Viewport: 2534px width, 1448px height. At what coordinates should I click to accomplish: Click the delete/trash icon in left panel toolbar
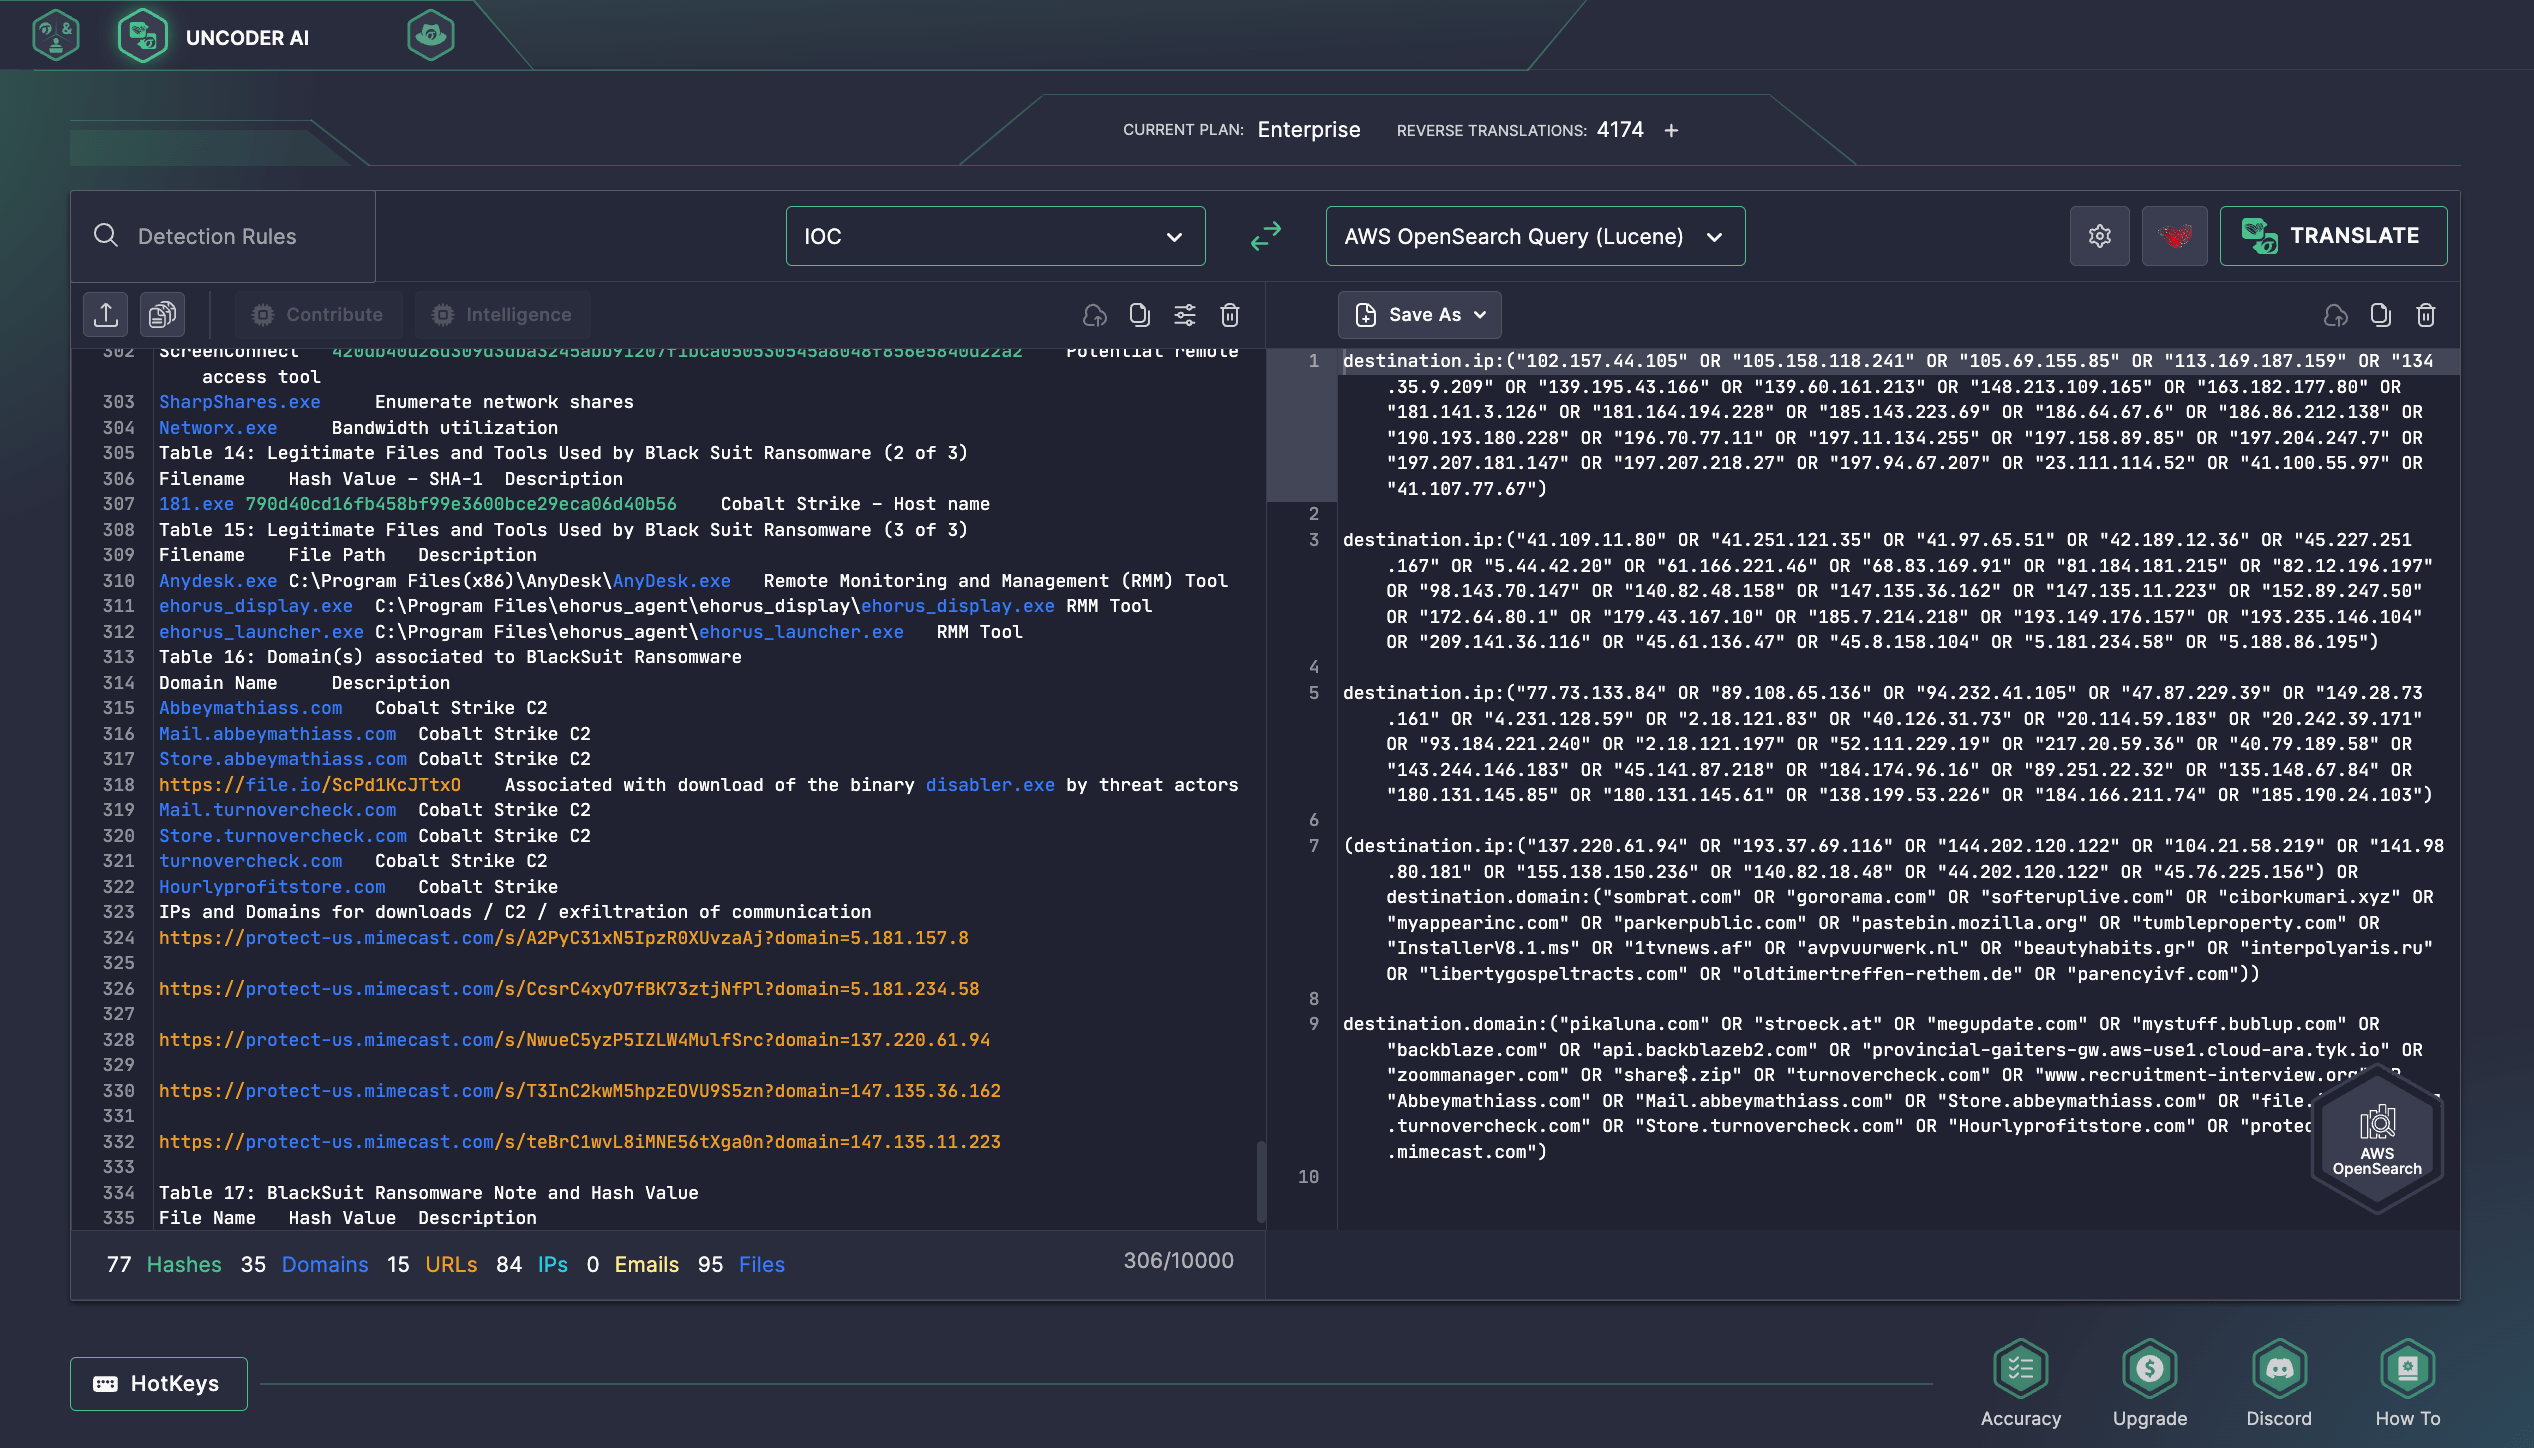click(x=1229, y=315)
